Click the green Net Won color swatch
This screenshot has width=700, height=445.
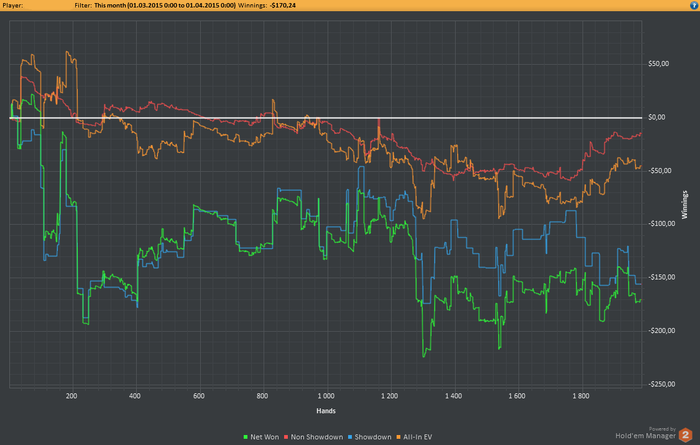[x=246, y=437]
